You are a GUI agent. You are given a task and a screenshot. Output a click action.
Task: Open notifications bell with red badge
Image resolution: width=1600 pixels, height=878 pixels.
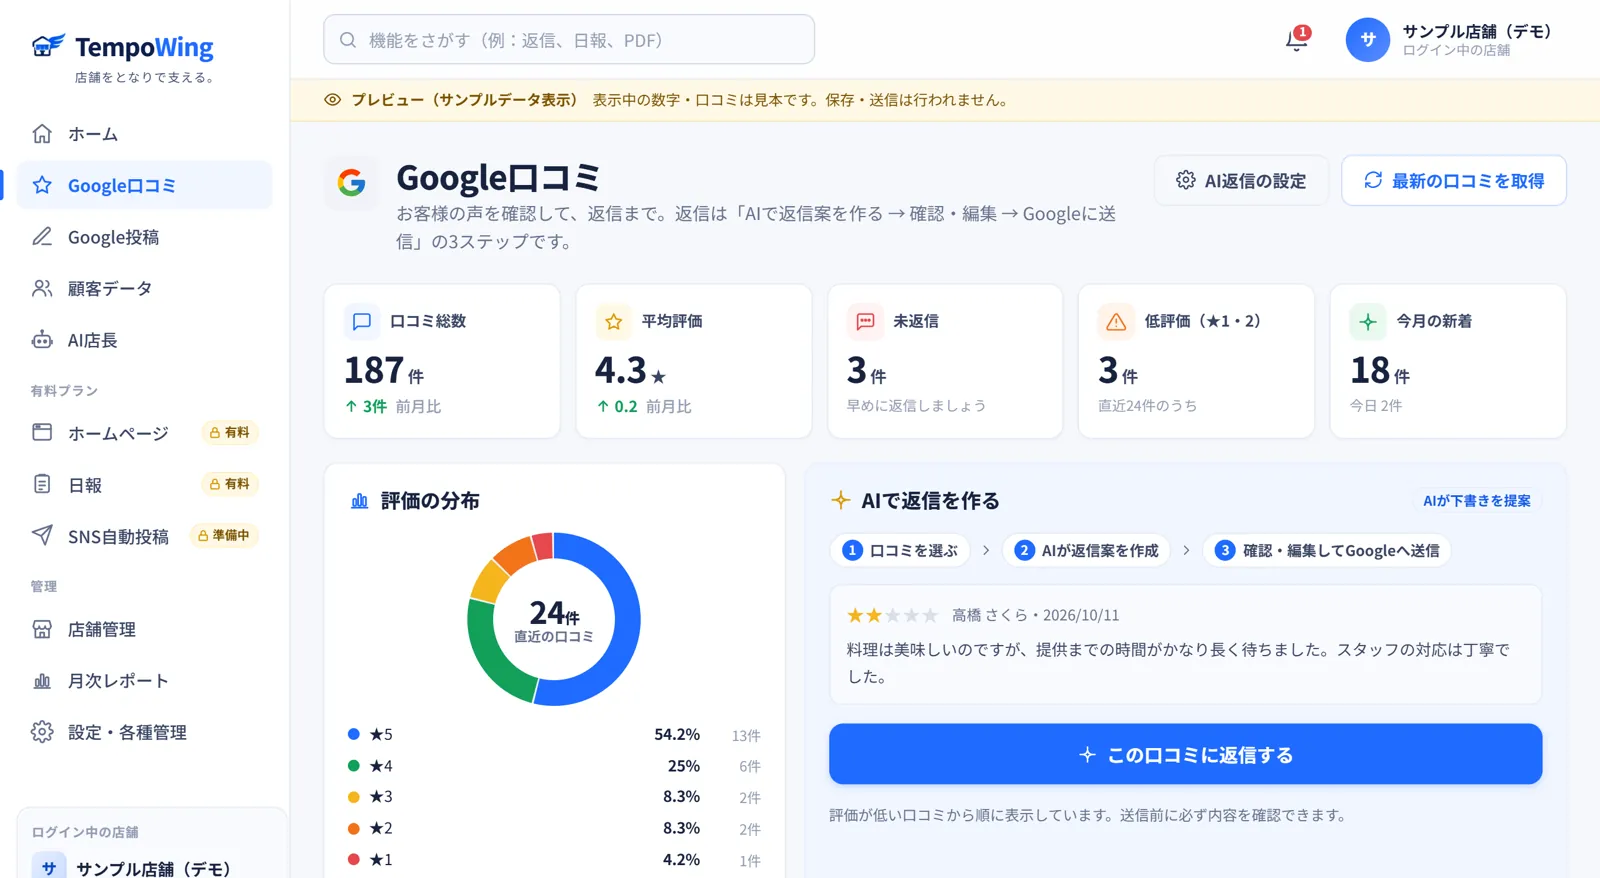1297,39
